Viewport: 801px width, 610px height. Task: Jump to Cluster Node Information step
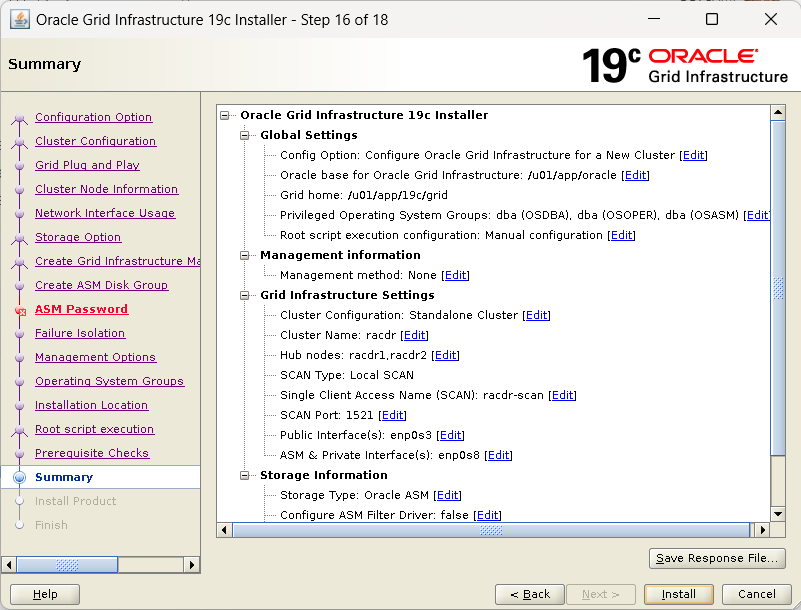[106, 189]
